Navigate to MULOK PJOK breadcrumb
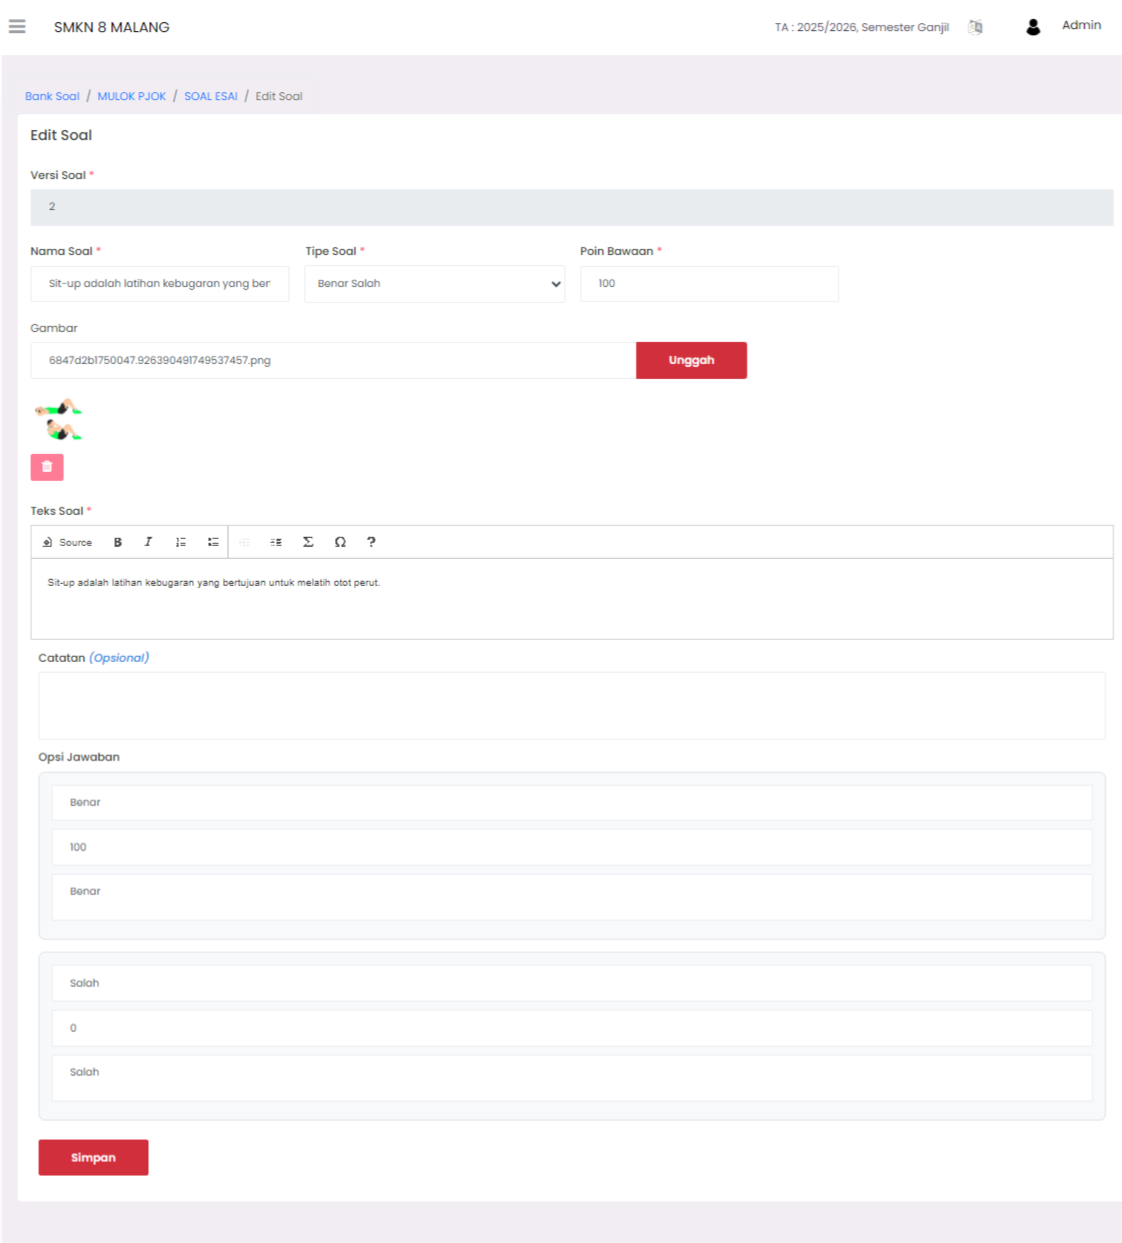1122x1243 pixels. tap(132, 96)
